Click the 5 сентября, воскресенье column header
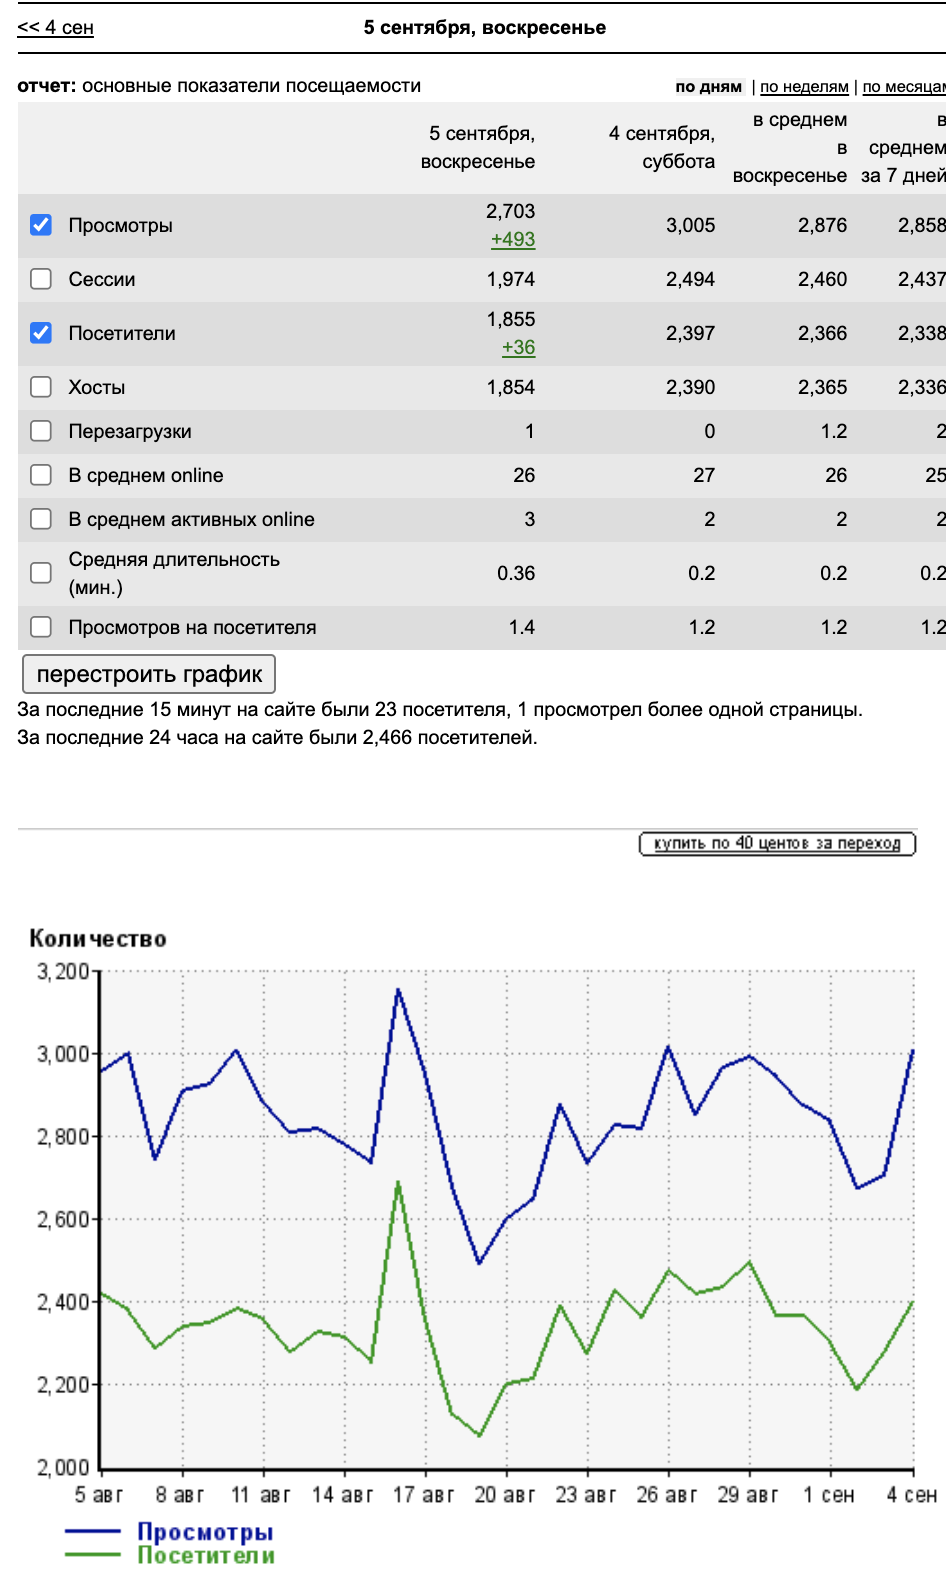946x1594 pixels. [x=478, y=147]
